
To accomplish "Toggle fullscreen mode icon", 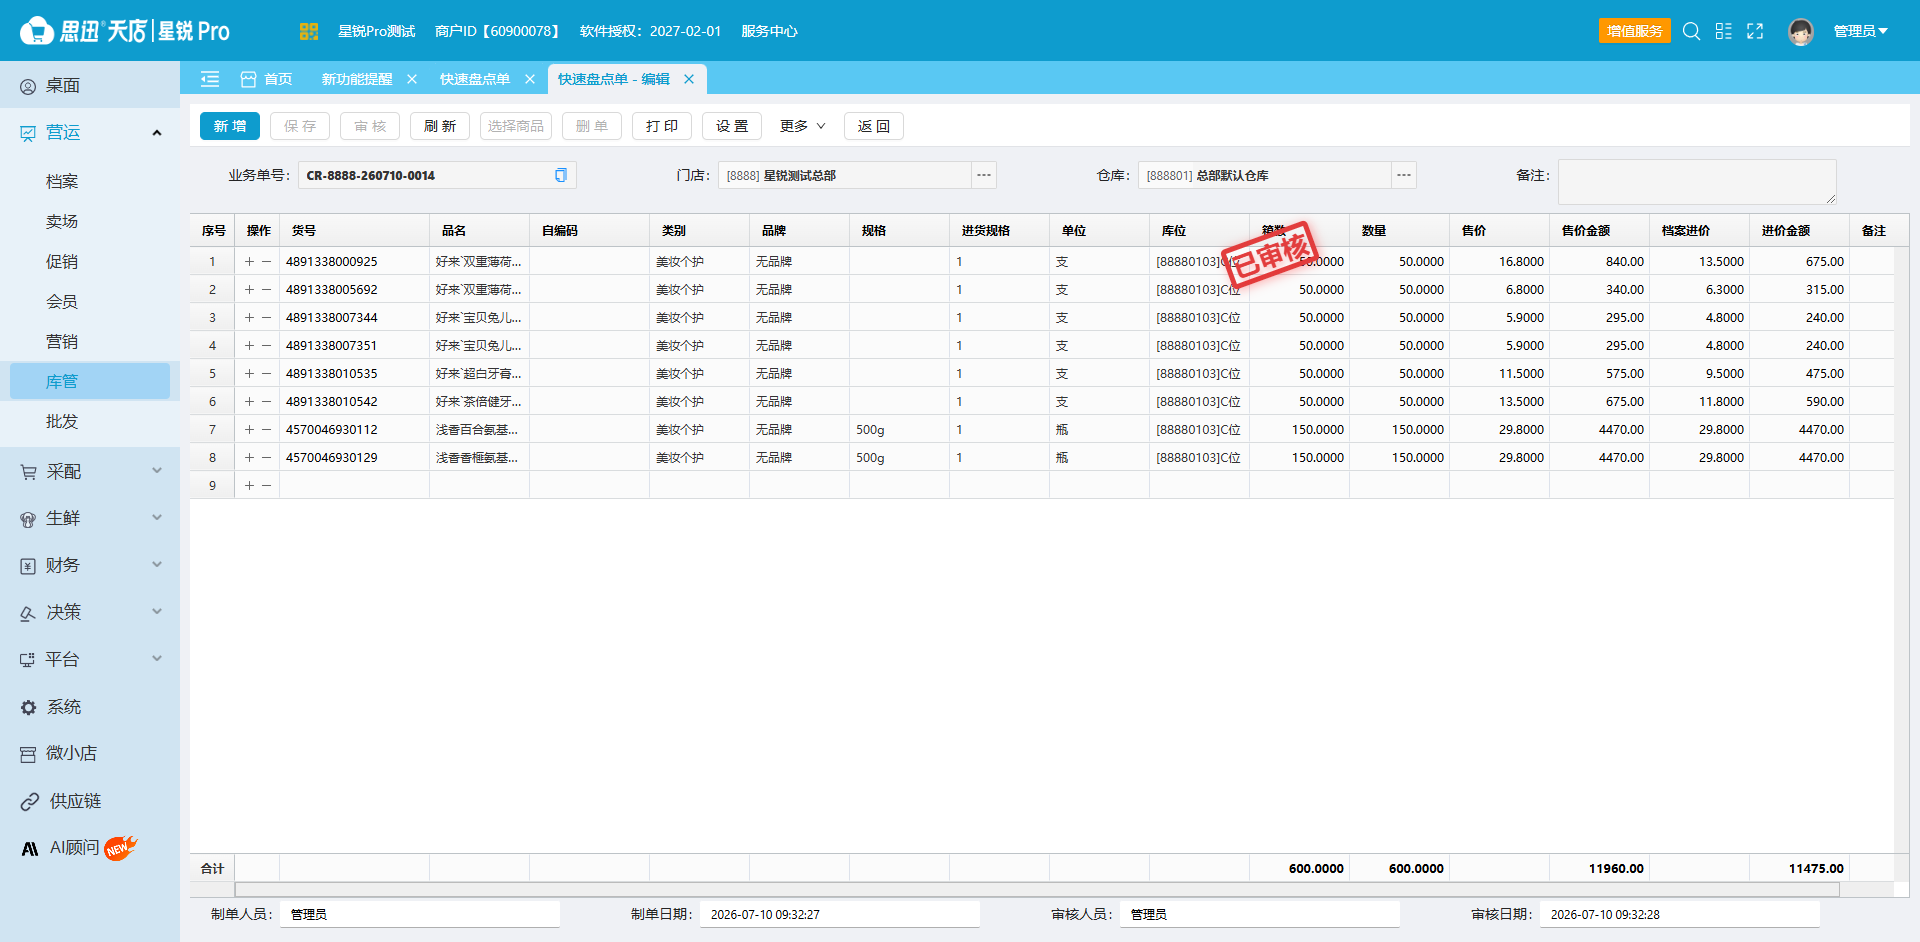I will [1755, 31].
